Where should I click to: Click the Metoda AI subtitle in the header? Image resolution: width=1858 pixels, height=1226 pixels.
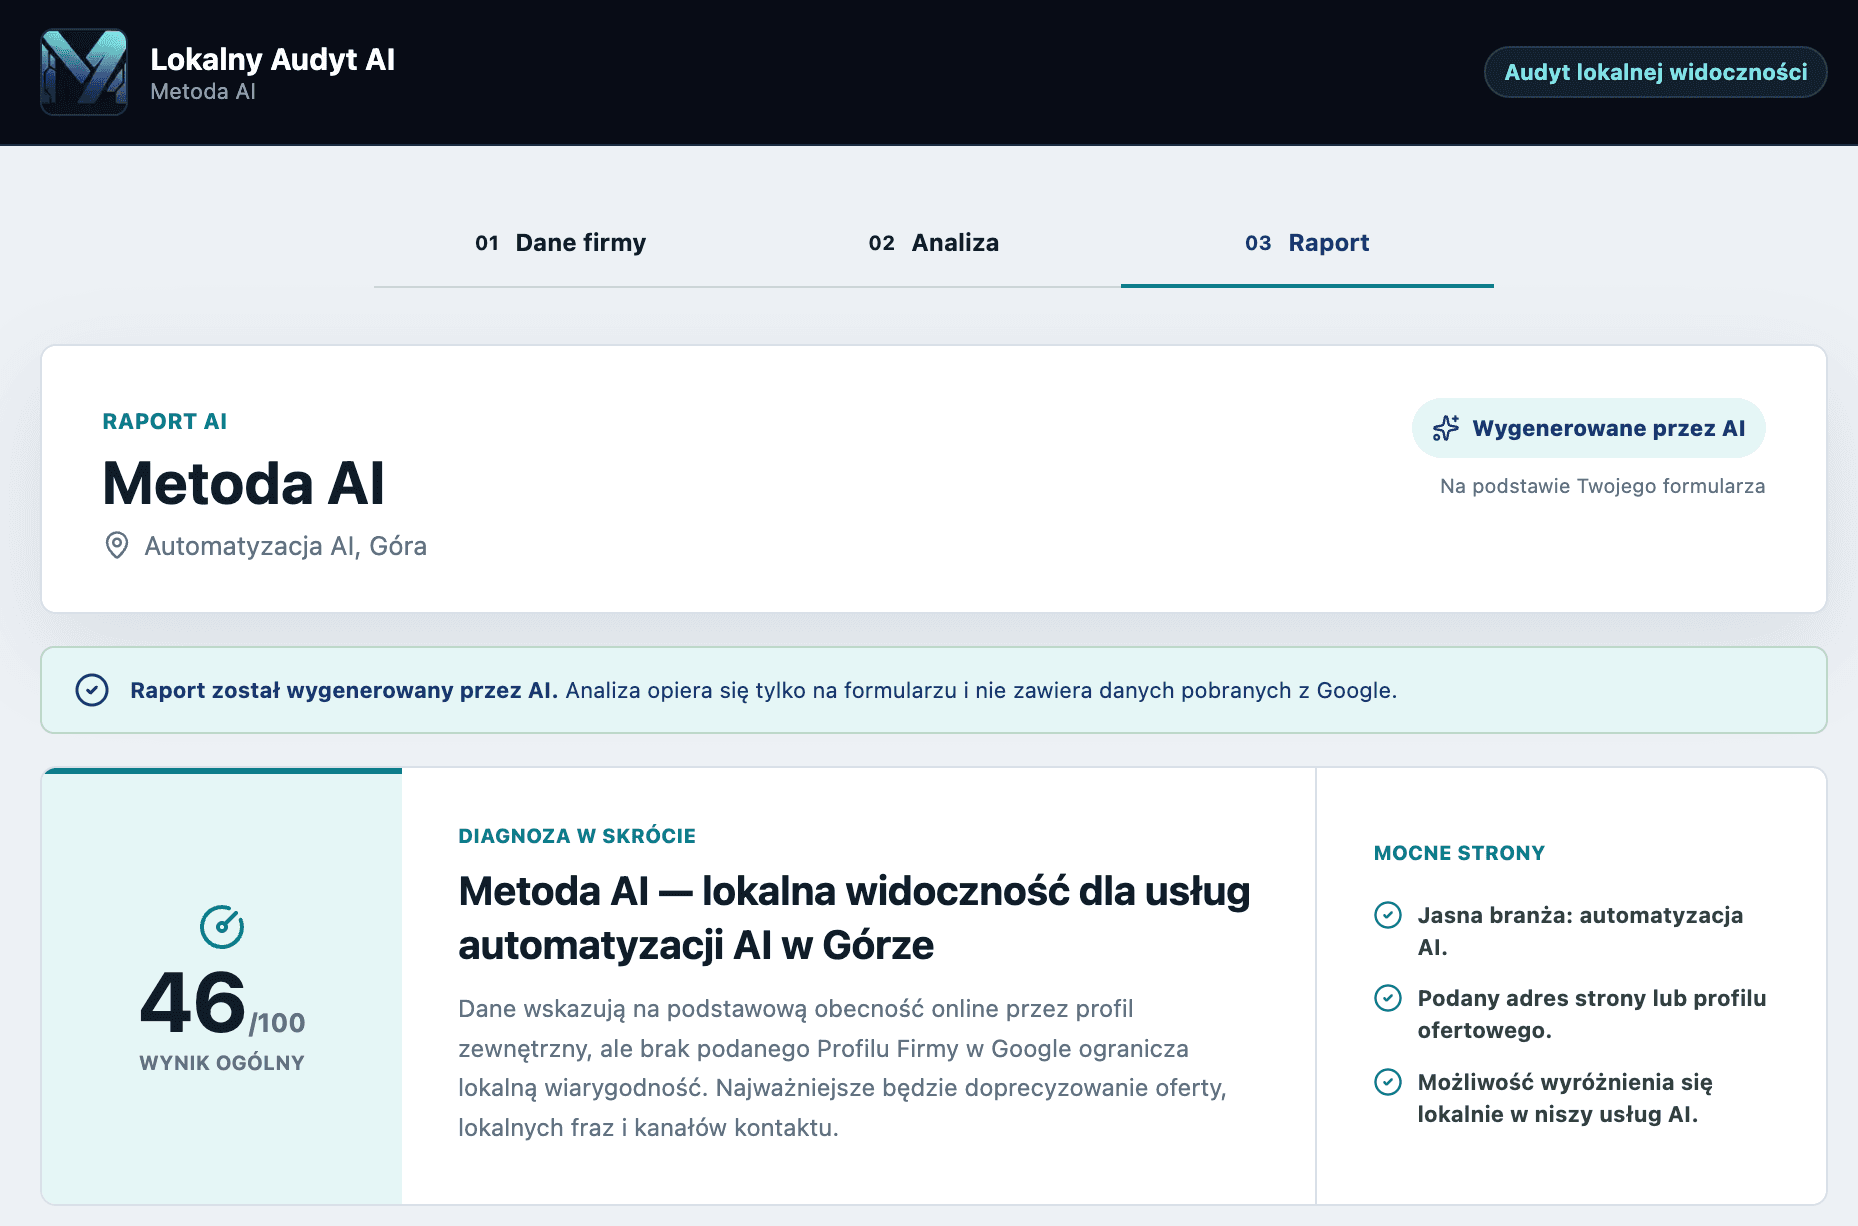tap(203, 92)
